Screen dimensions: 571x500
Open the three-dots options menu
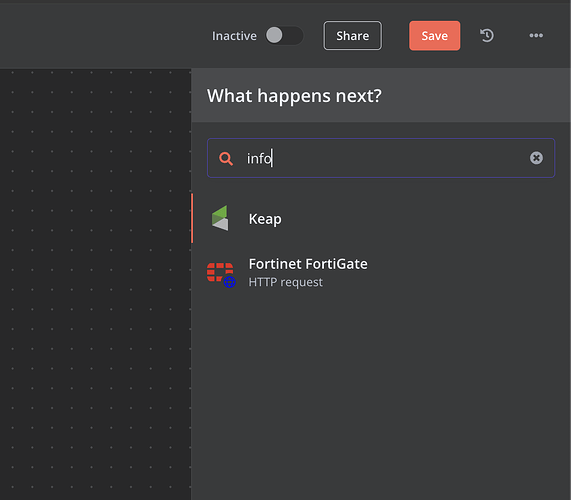(x=536, y=36)
